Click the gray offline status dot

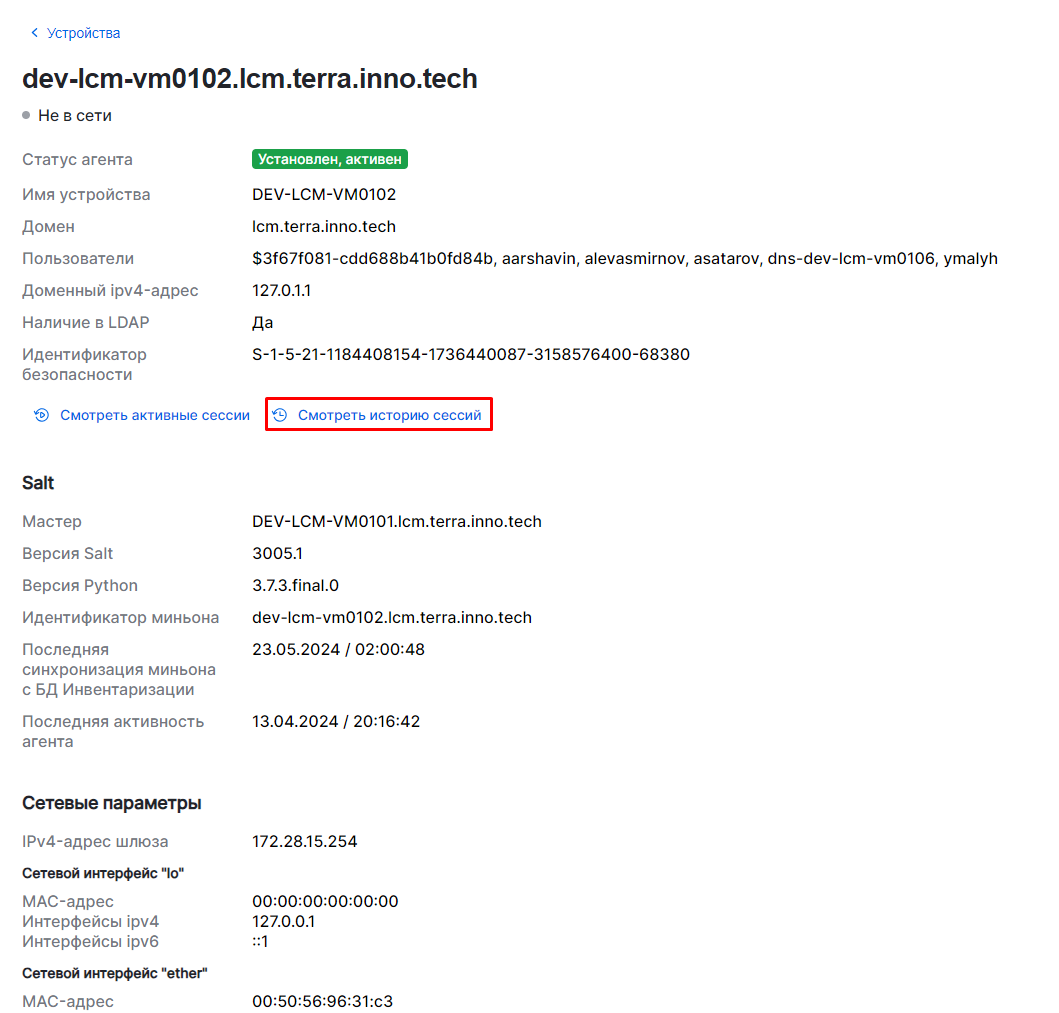click(x=27, y=116)
